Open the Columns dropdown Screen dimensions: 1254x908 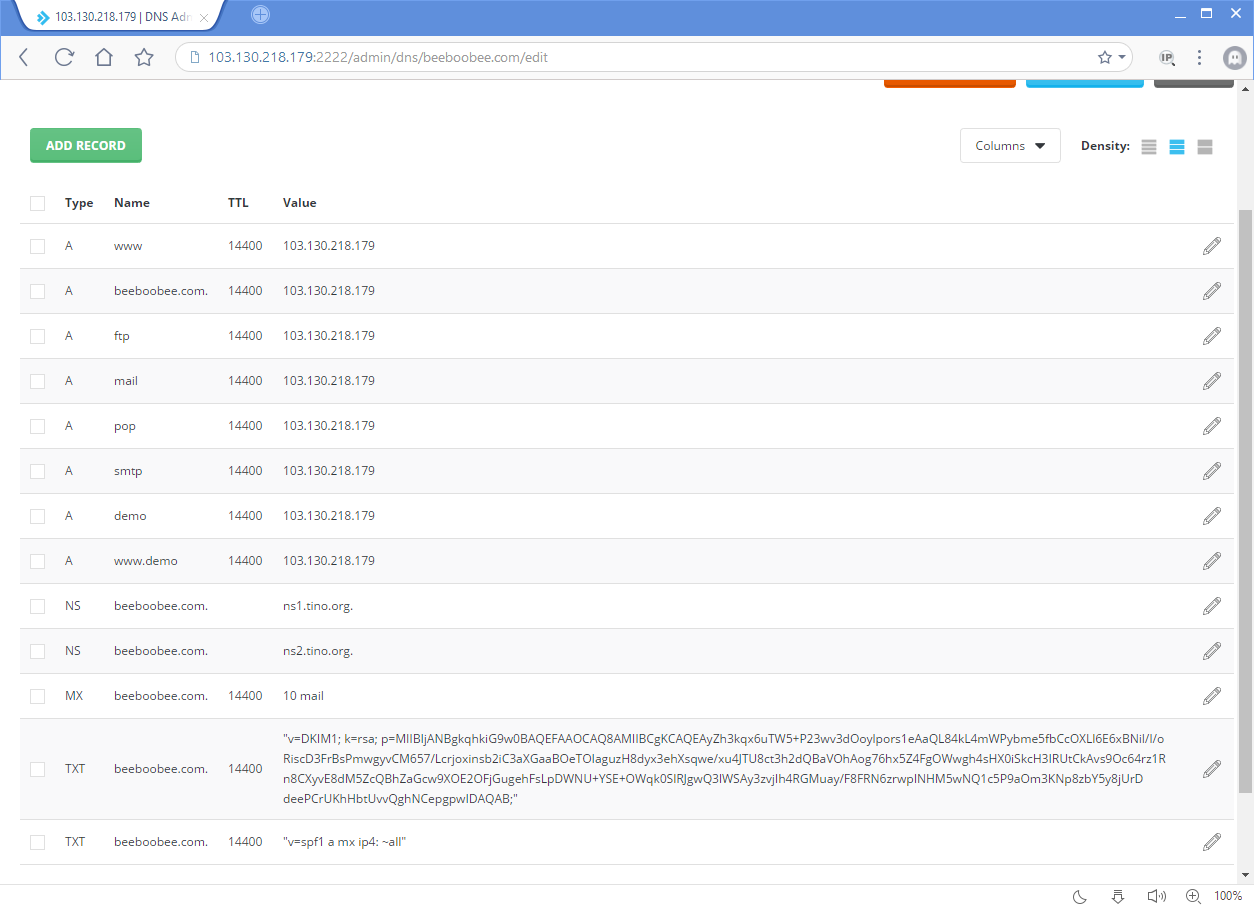coord(1009,146)
